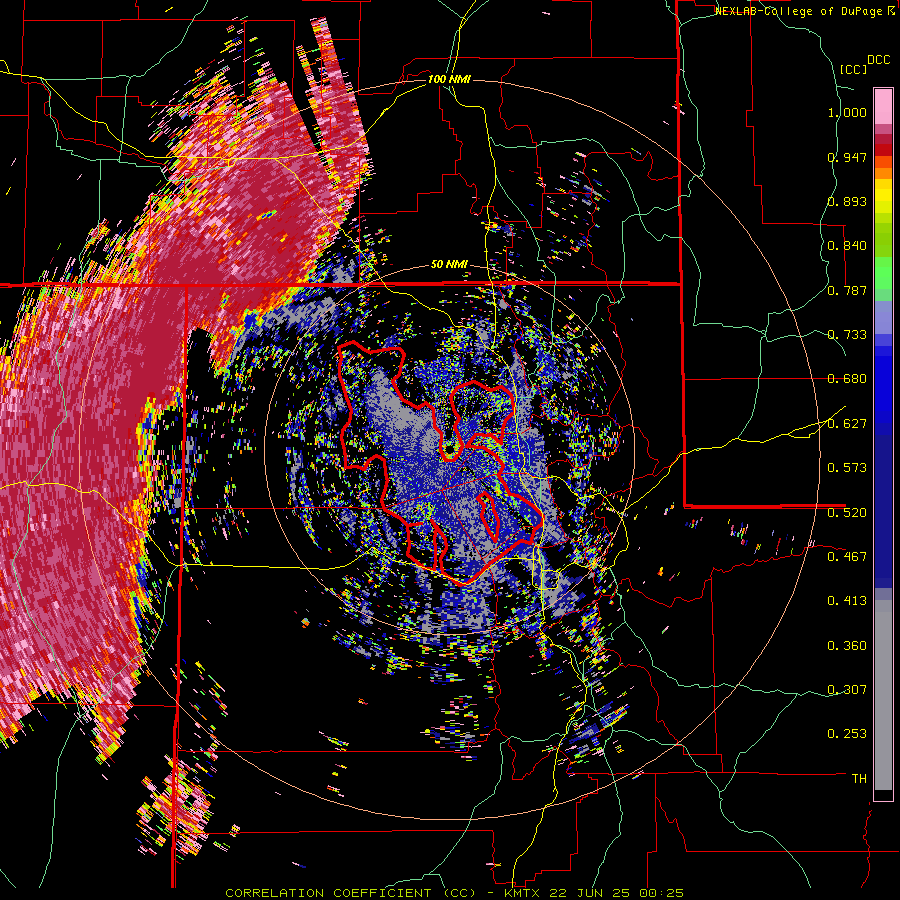Image resolution: width=900 pixels, height=900 pixels.
Task: Select the 0.467 scale value
Action: pyautogui.click(x=847, y=556)
